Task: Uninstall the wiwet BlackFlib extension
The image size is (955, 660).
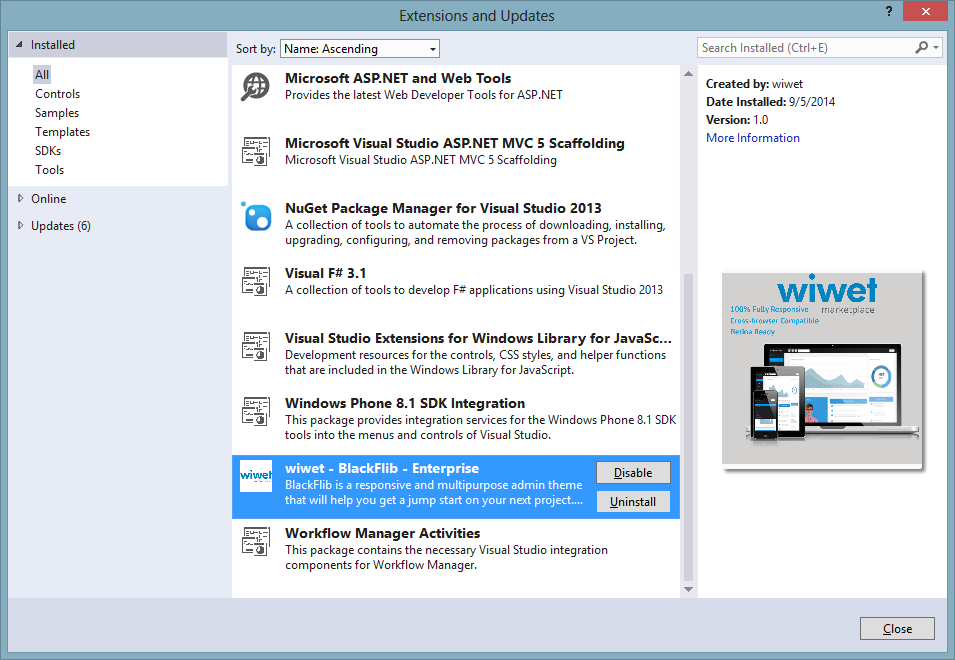Action: pos(632,502)
